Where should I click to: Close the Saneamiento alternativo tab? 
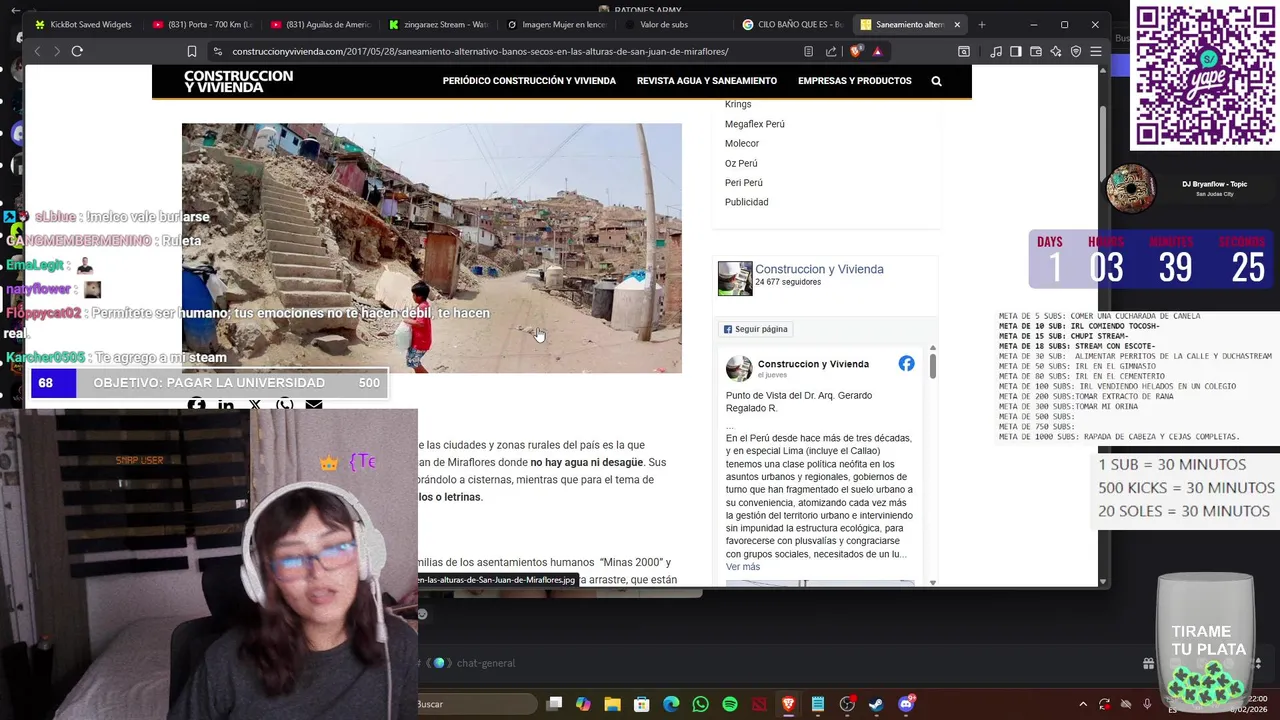pos(957,24)
